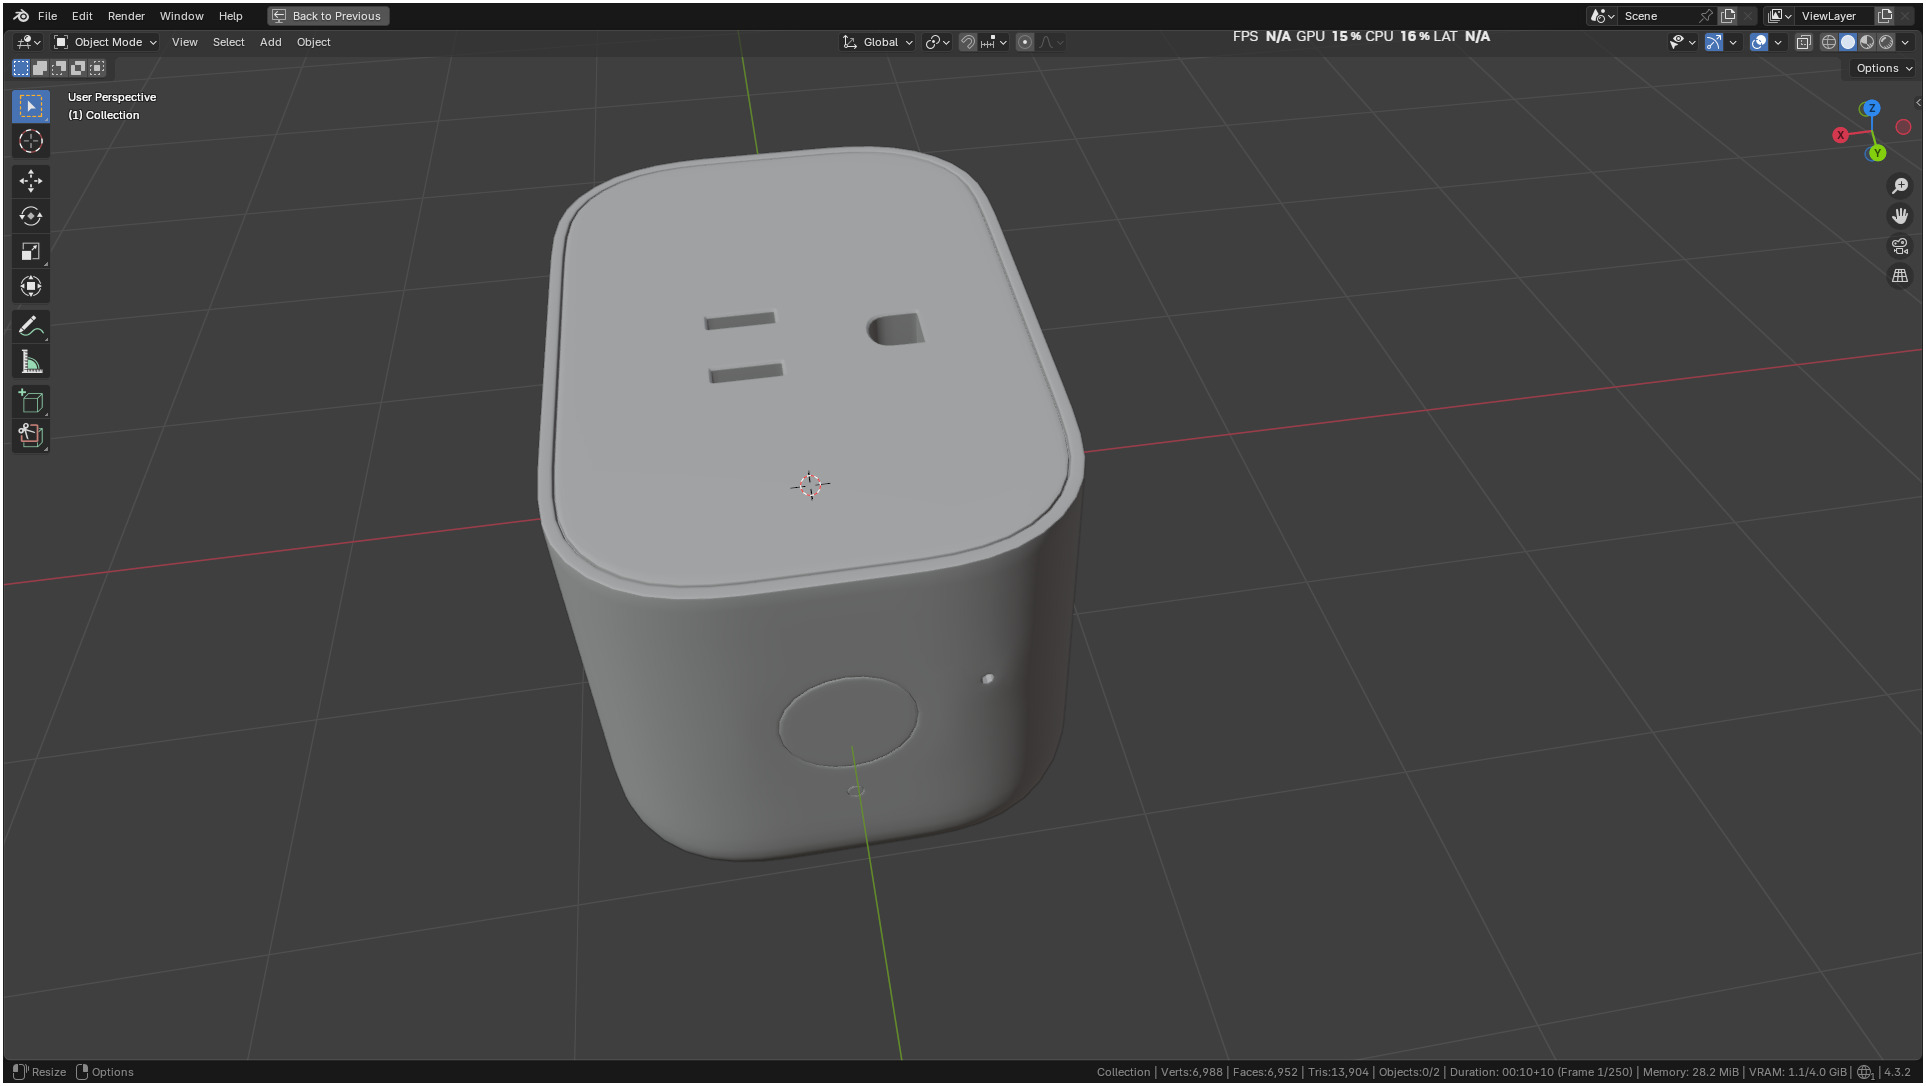Switch to Rendered shading

tap(1886, 42)
